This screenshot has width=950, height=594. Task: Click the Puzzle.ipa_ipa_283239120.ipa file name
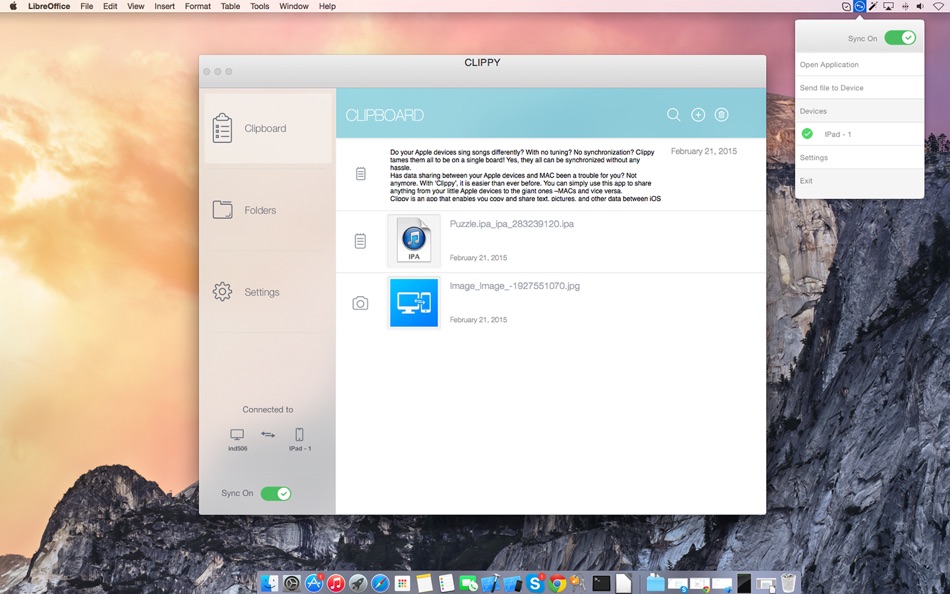(x=511, y=224)
